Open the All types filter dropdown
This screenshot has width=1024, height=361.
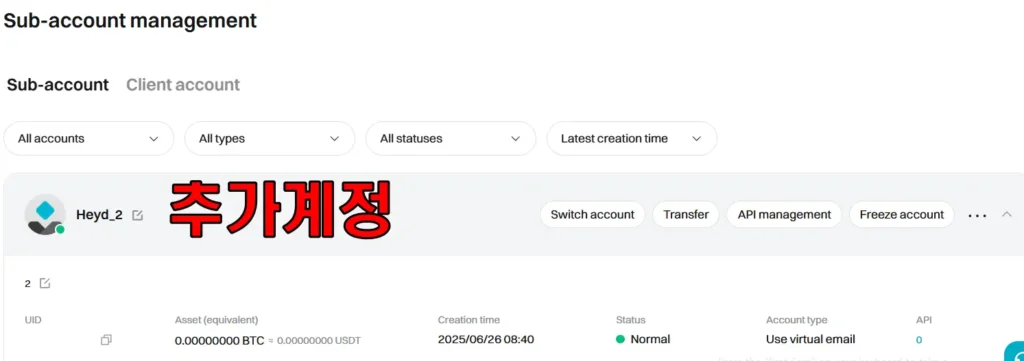click(x=270, y=138)
